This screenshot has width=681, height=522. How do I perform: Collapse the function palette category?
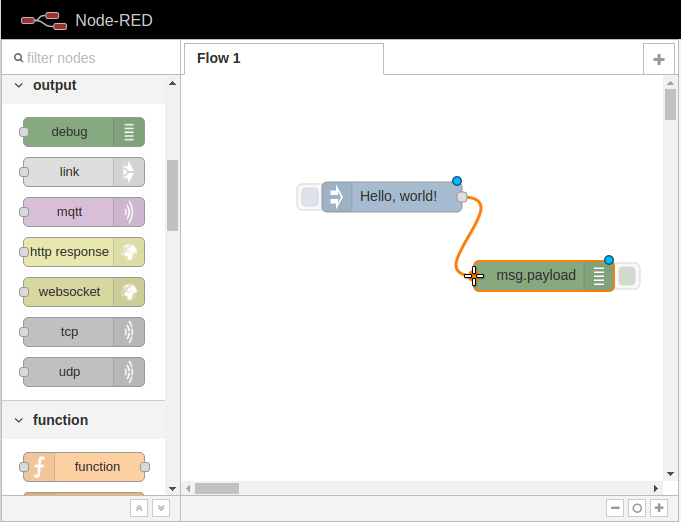point(19,420)
